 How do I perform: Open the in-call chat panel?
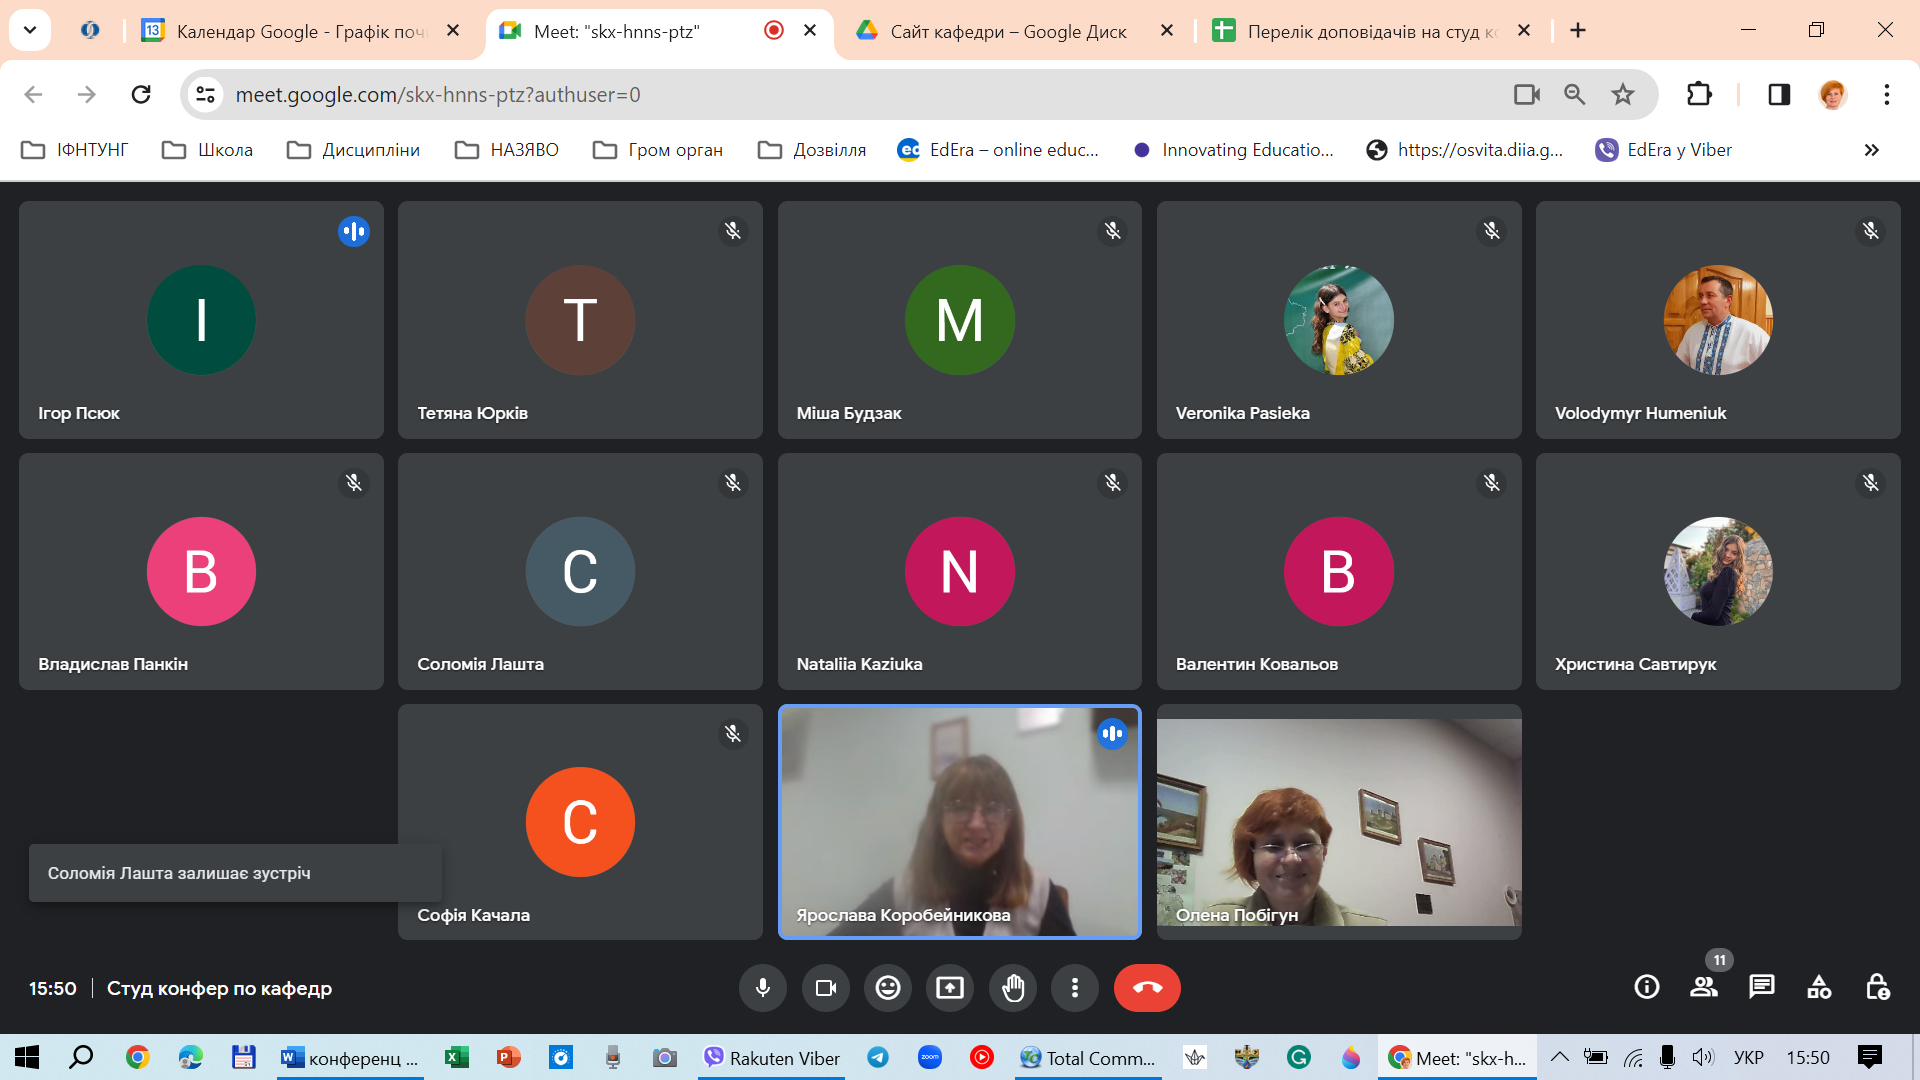tap(1761, 988)
